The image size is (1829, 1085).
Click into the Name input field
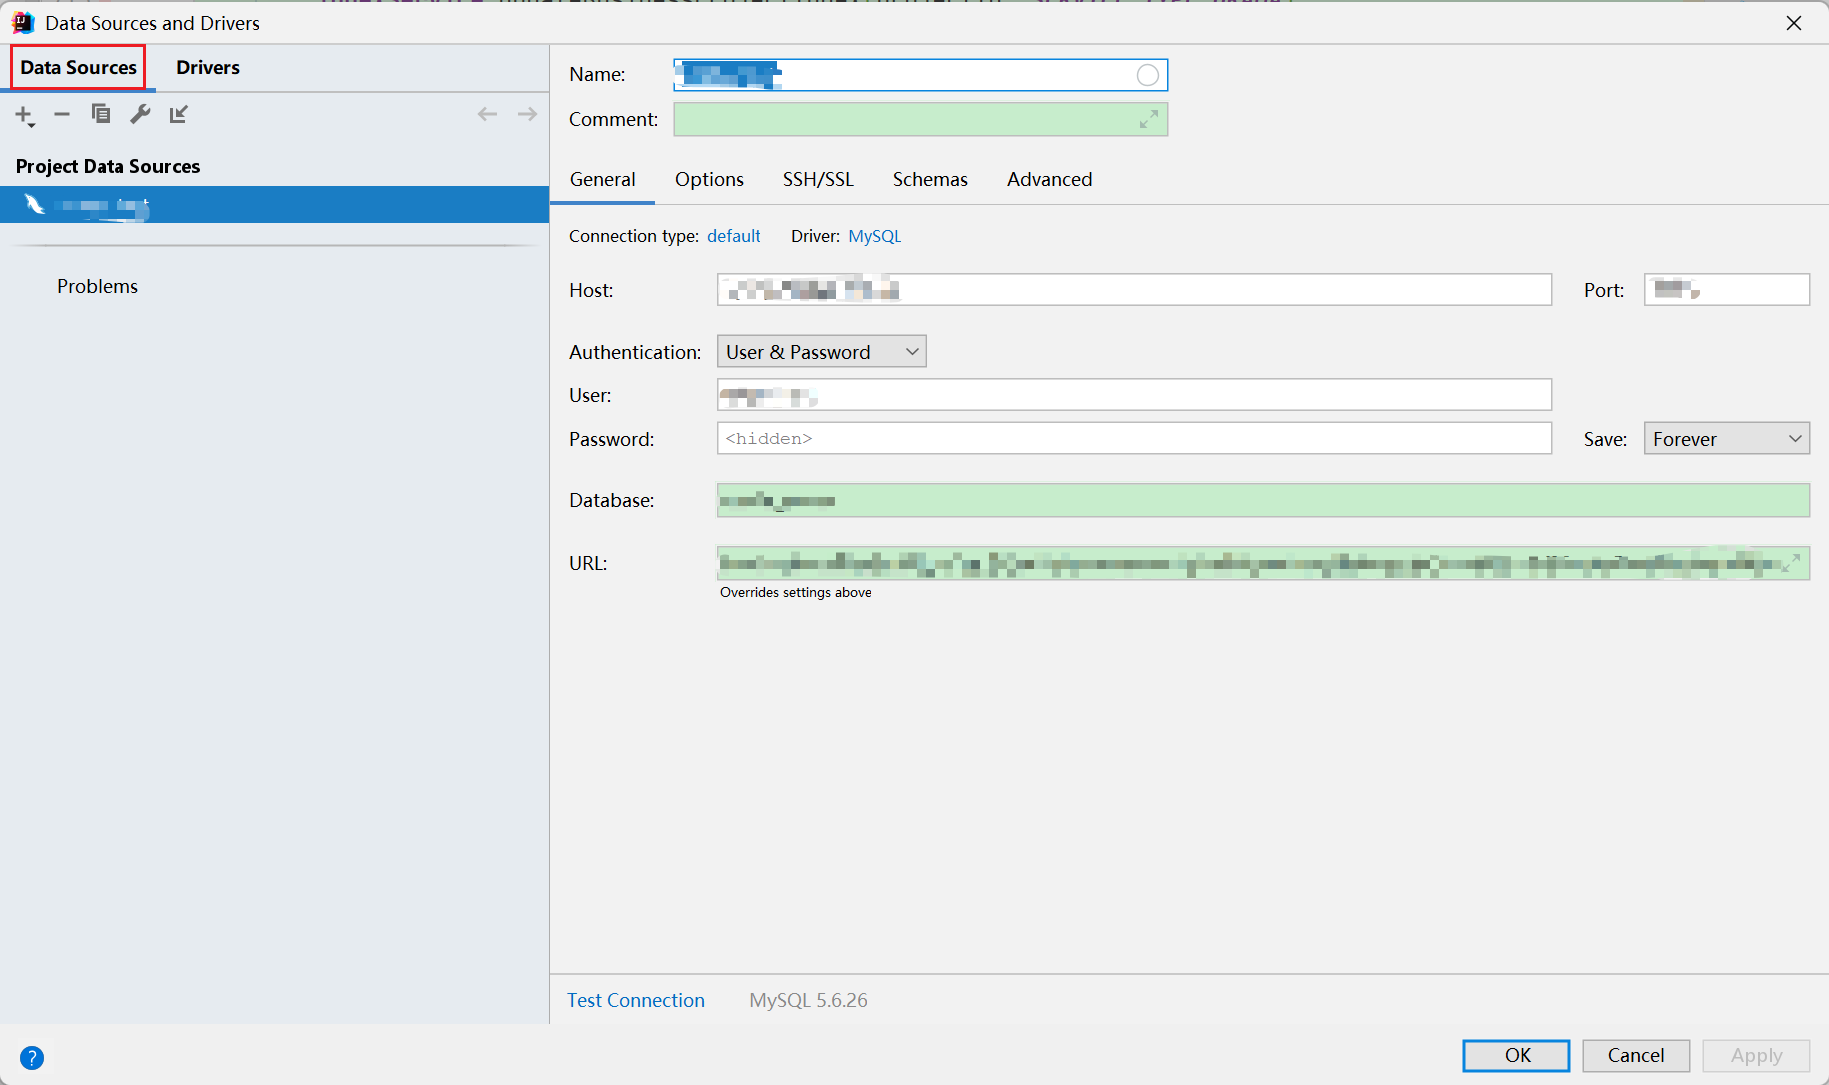(x=920, y=75)
